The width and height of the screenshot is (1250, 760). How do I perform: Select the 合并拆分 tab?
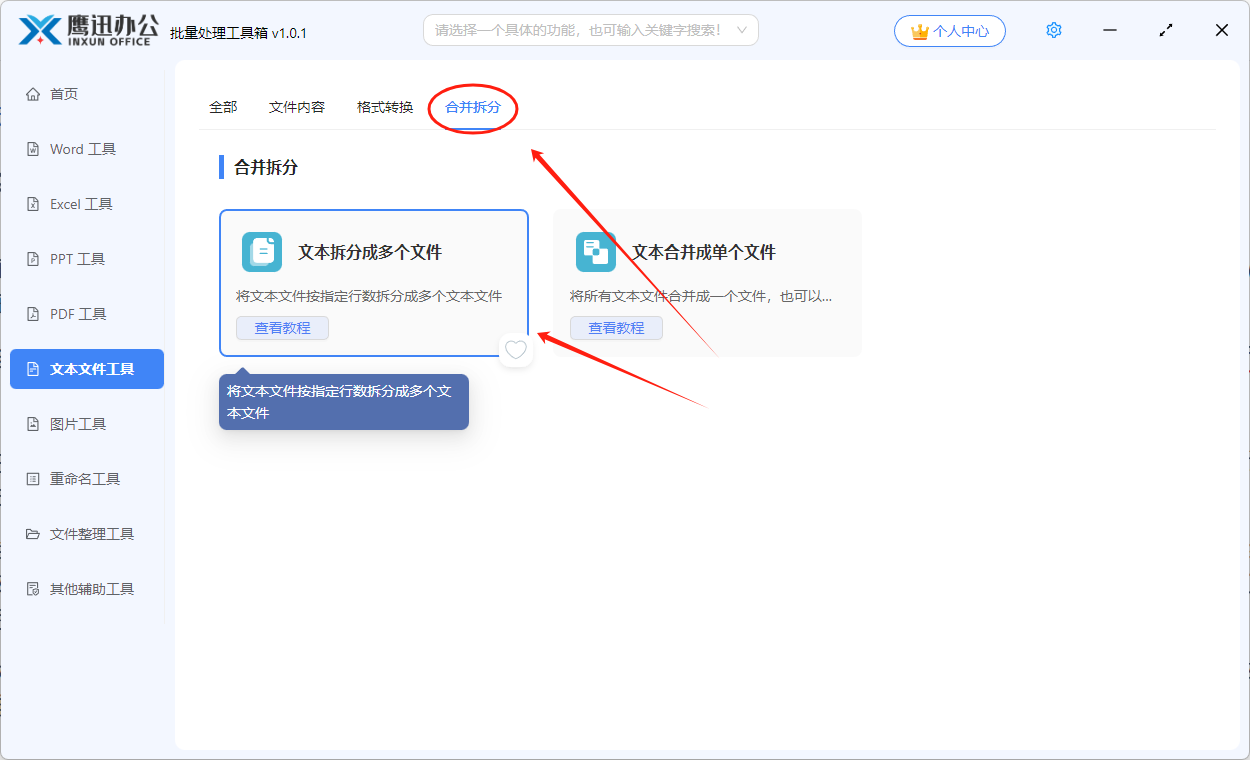click(x=473, y=107)
